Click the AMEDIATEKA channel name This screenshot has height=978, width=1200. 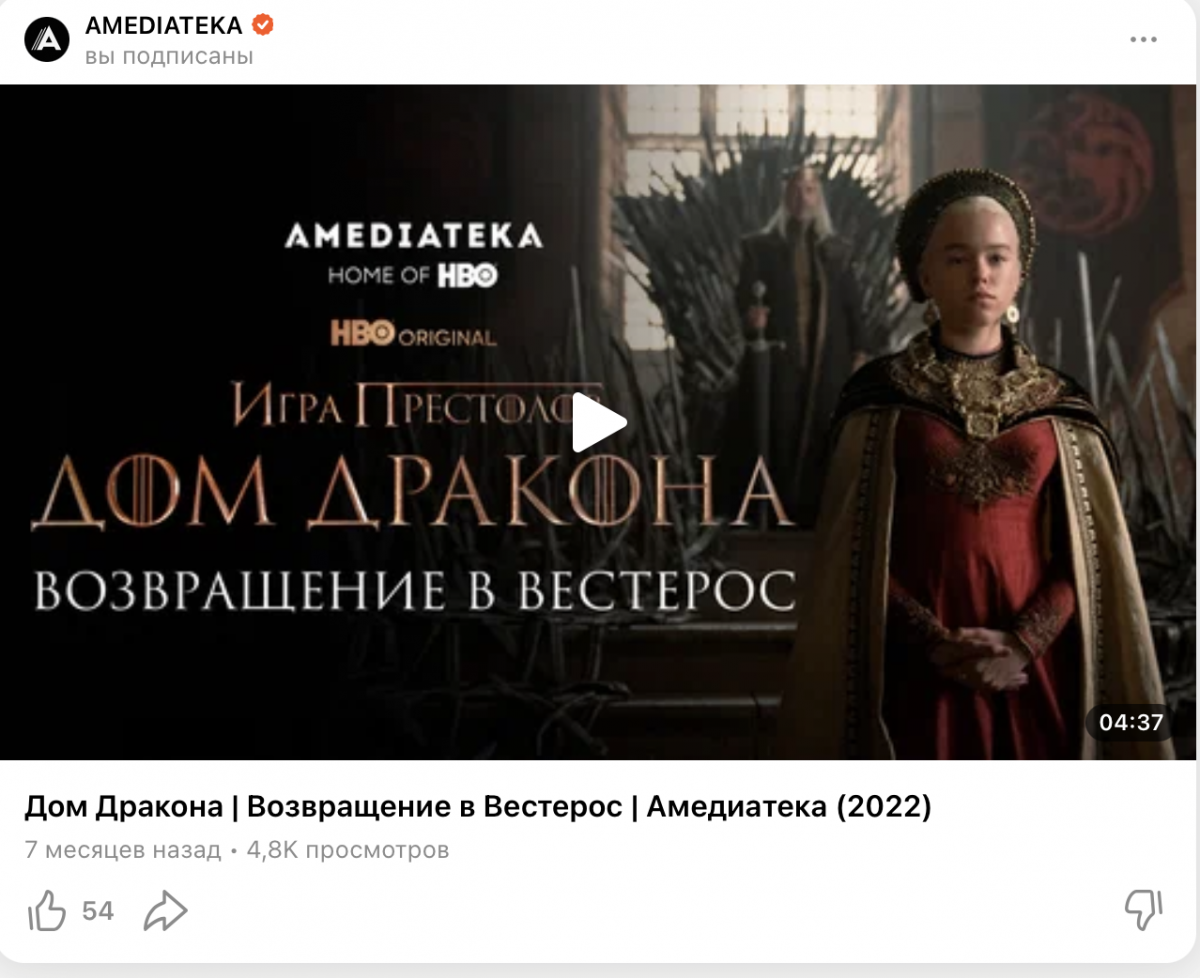[x=165, y=24]
